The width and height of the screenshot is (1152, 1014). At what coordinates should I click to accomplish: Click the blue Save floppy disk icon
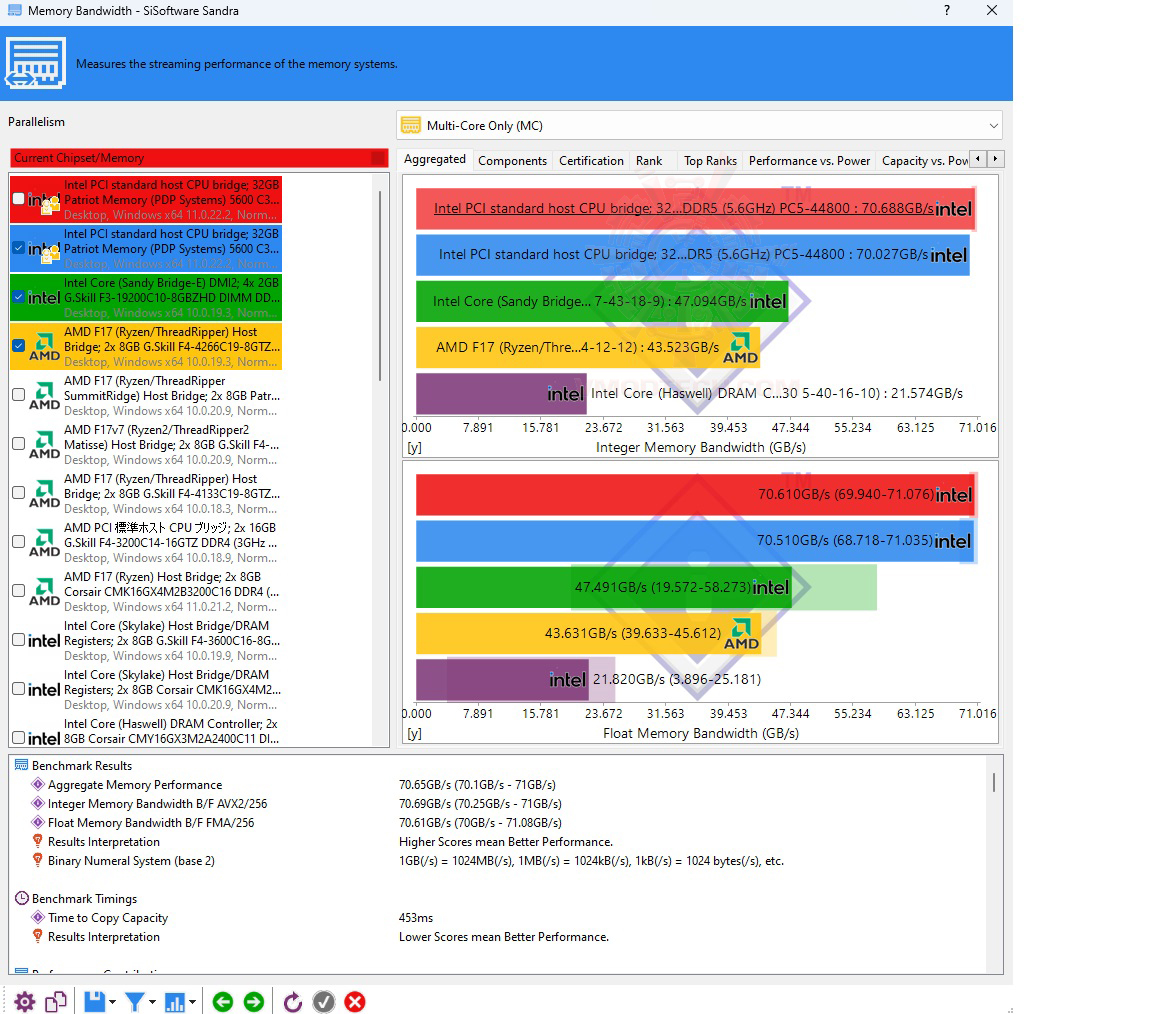pyautogui.click(x=95, y=1002)
